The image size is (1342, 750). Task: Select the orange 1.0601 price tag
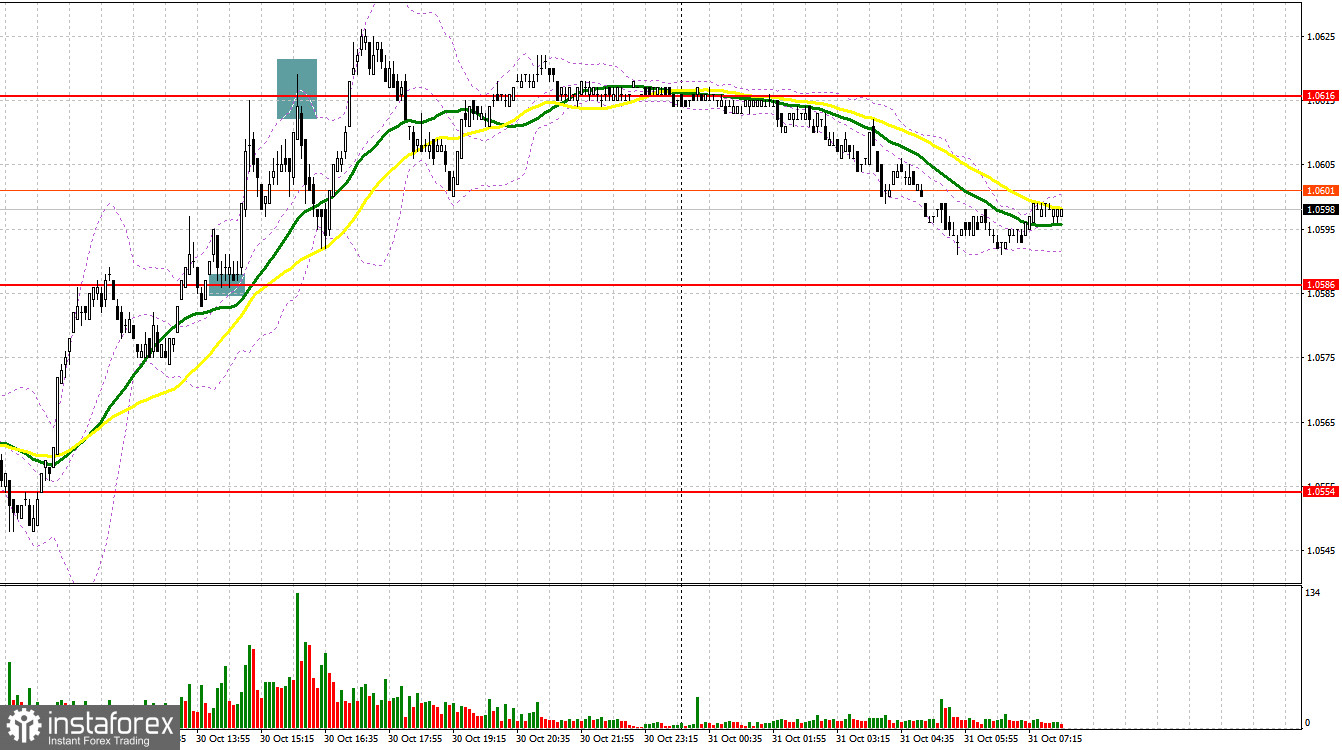coord(1320,190)
